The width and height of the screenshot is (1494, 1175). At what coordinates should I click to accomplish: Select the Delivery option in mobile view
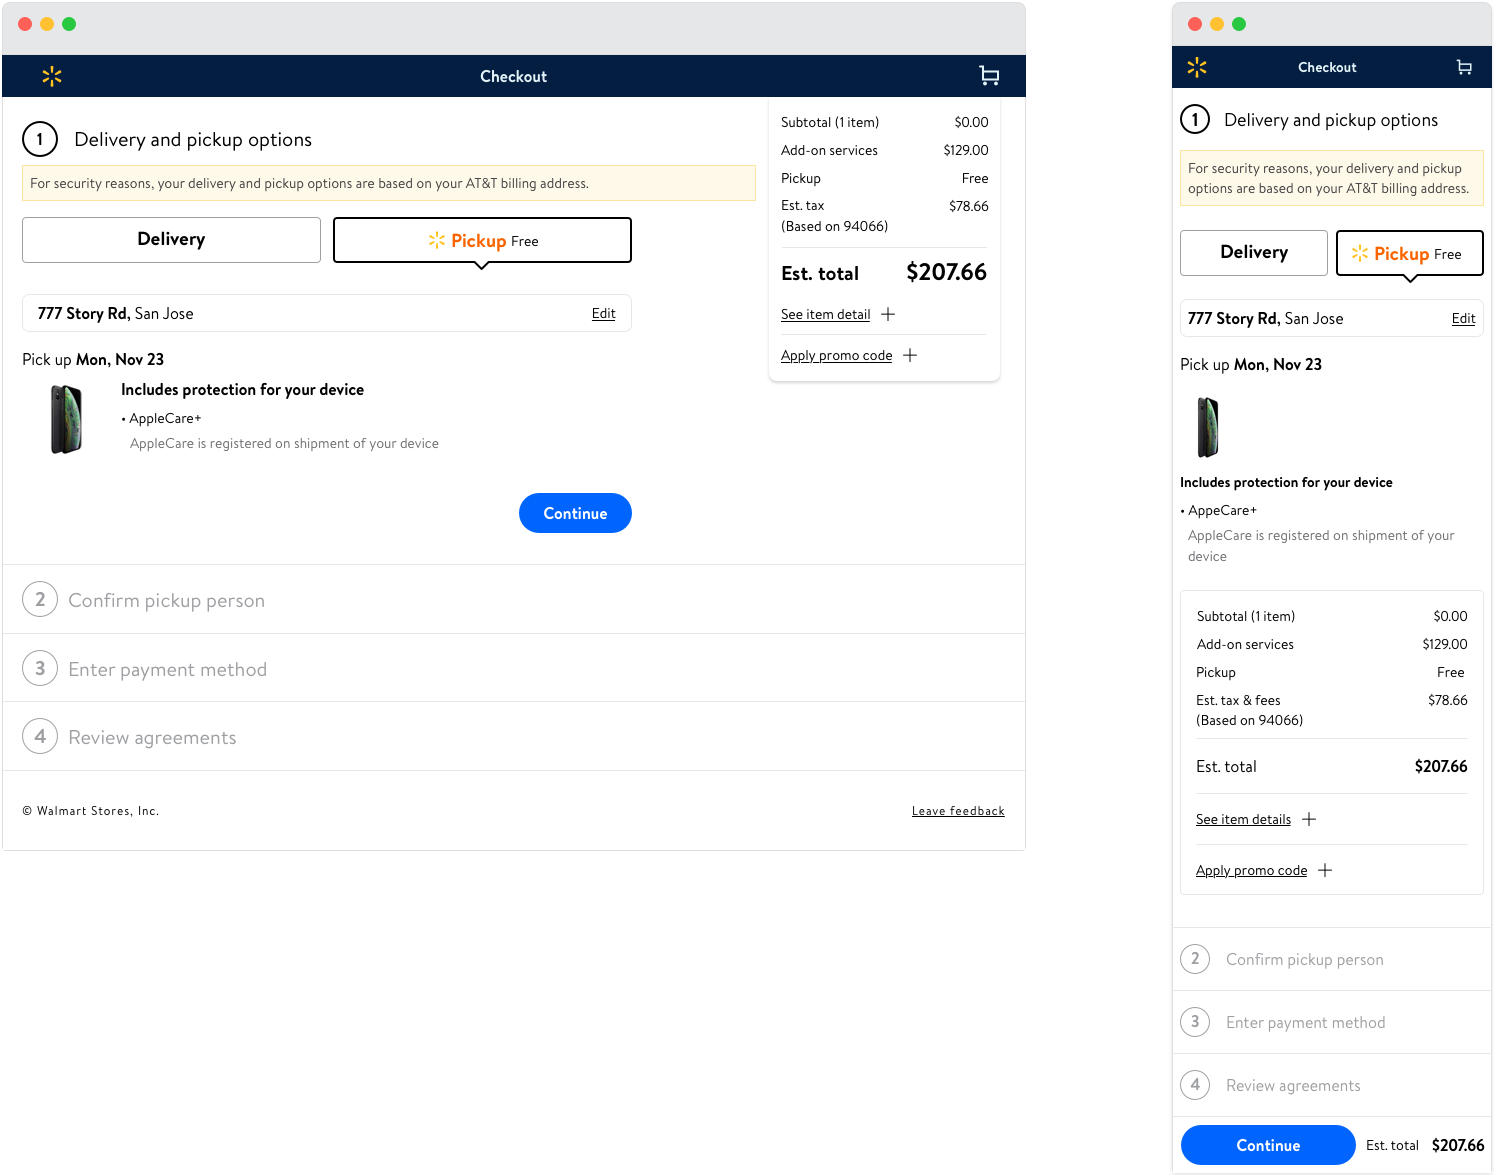click(1254, 252)
